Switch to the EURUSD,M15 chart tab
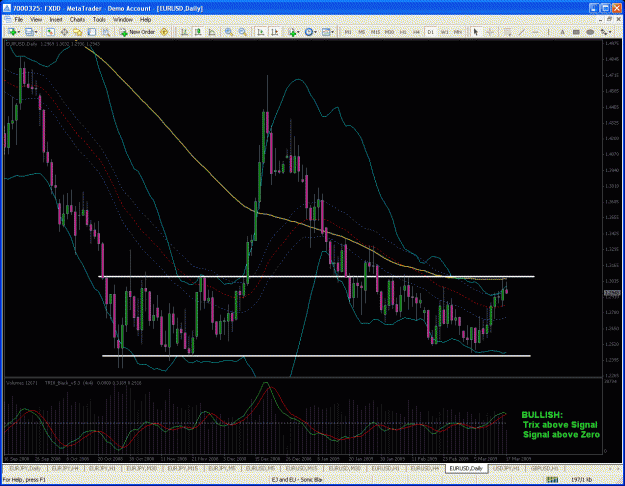This screenshot has height=486, width=625. [x=301, y=468]
